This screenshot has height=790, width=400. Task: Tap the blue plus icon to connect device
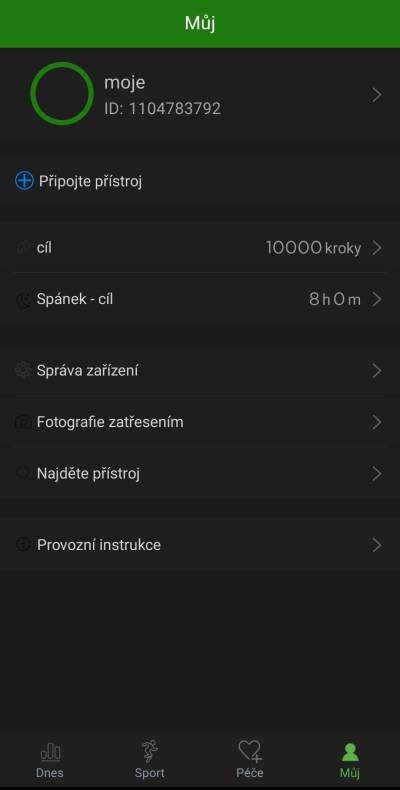[24, 181]
